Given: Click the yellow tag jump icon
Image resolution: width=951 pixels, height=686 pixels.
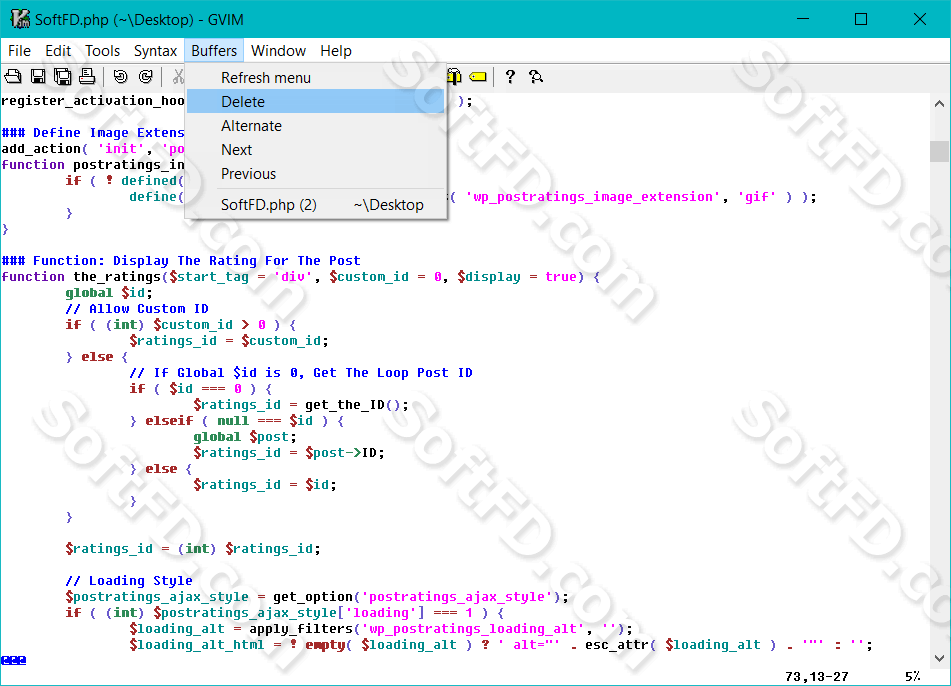Looking at the screenshot, I should (478, 76).
